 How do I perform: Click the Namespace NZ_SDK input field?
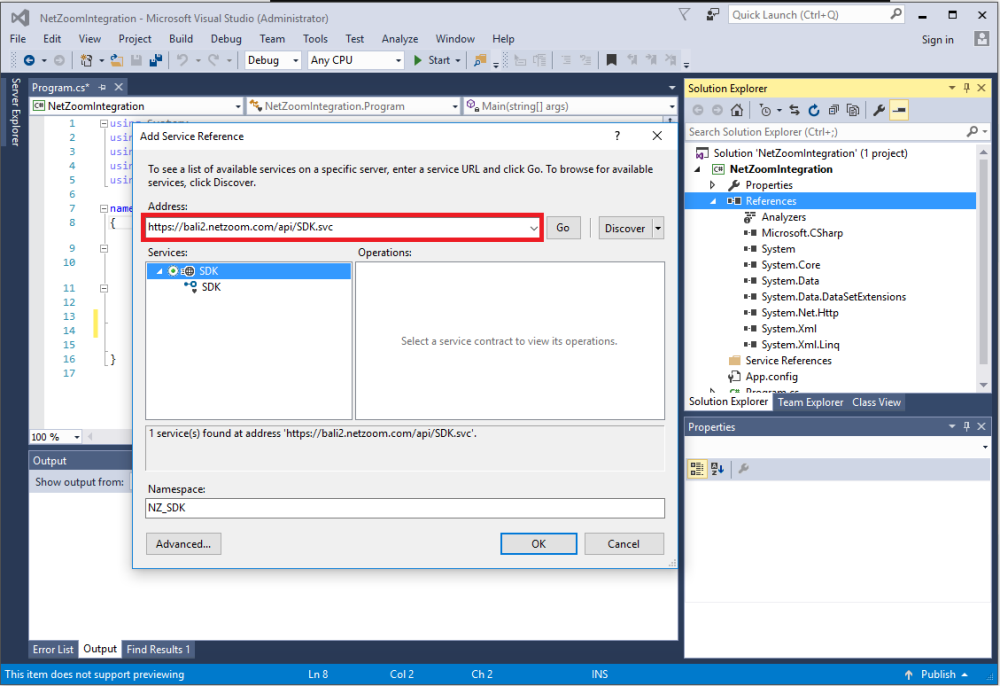point(405,508)
